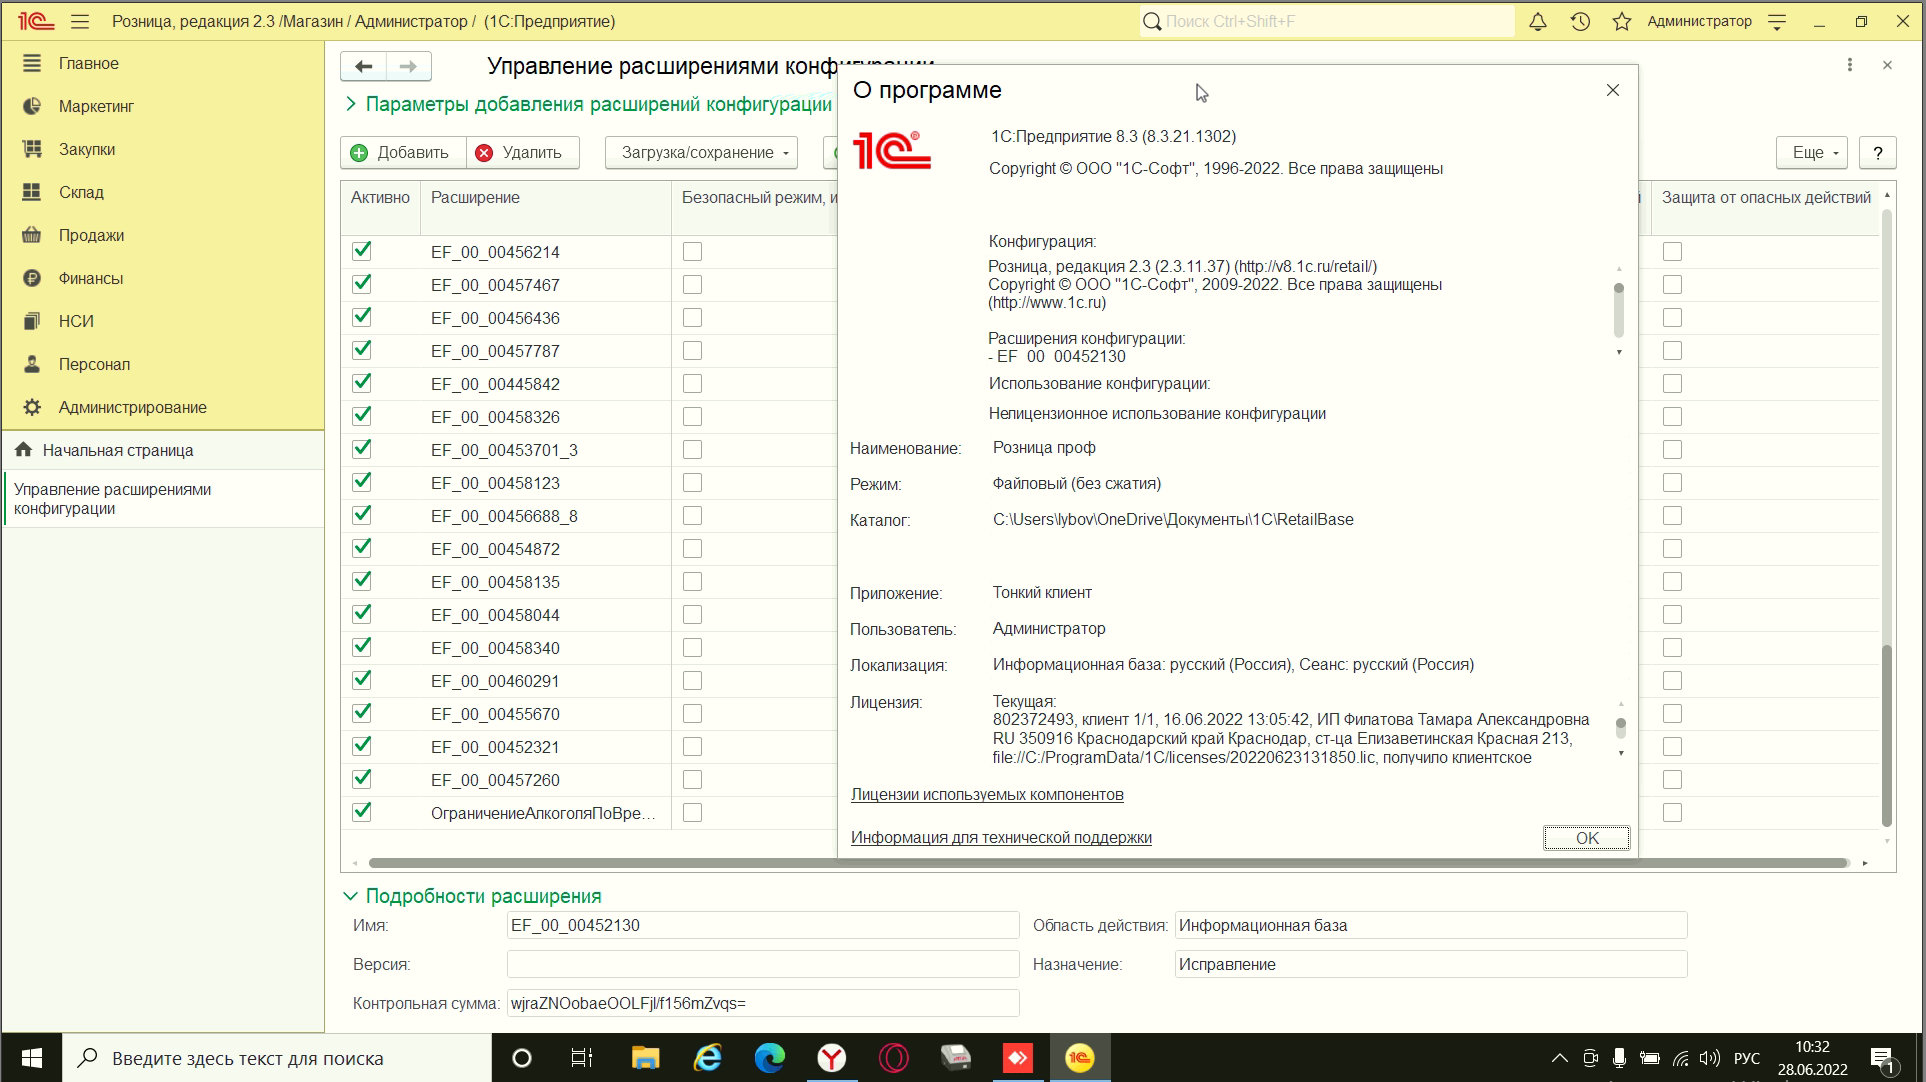Viewport: 1926px width, 1082px height.
Task: Open the Маркетинг section
Action: coord(96,106)
